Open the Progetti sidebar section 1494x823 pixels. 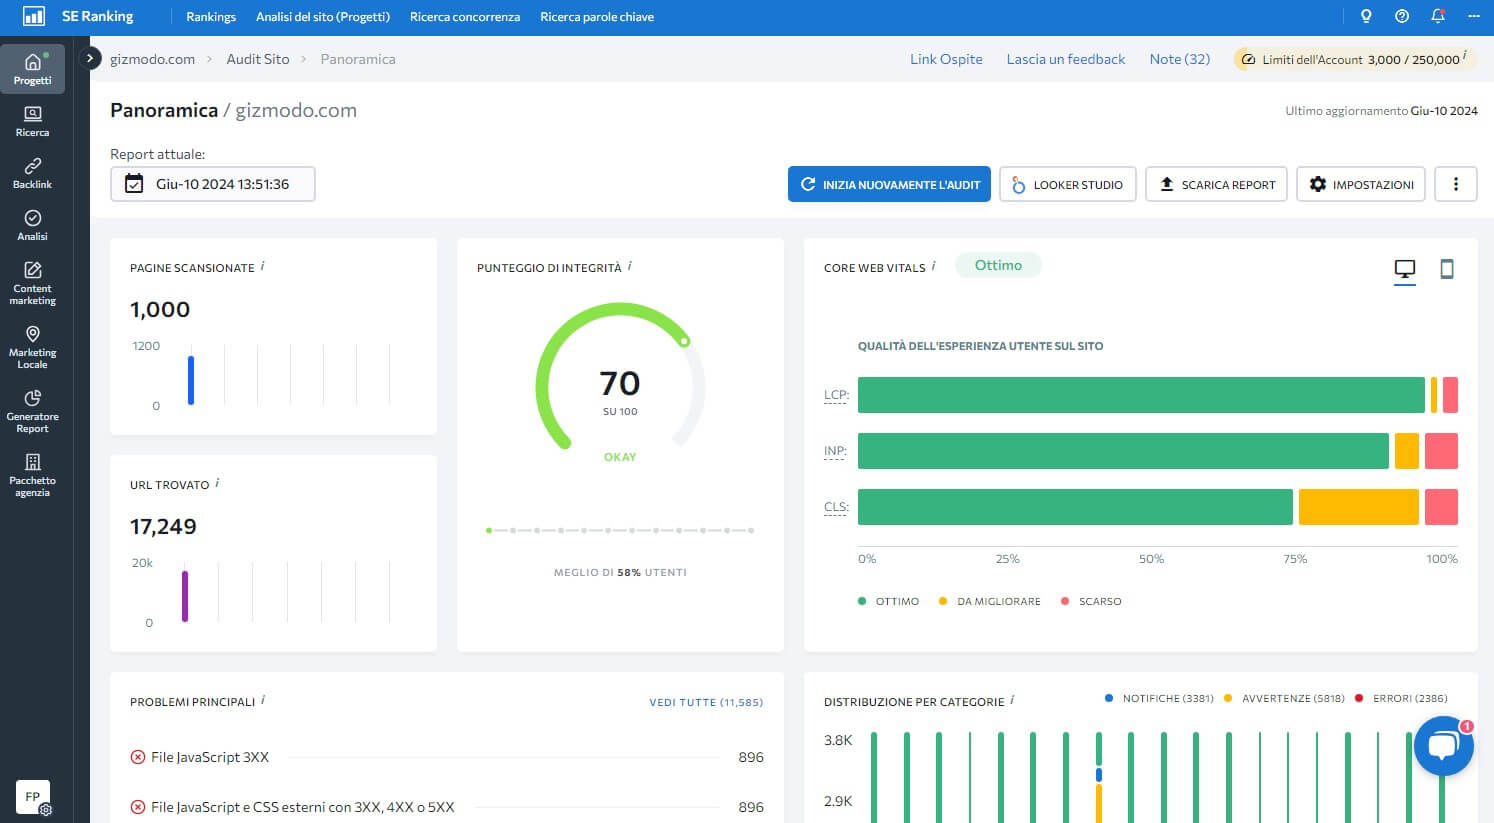(x=32, y=69)
